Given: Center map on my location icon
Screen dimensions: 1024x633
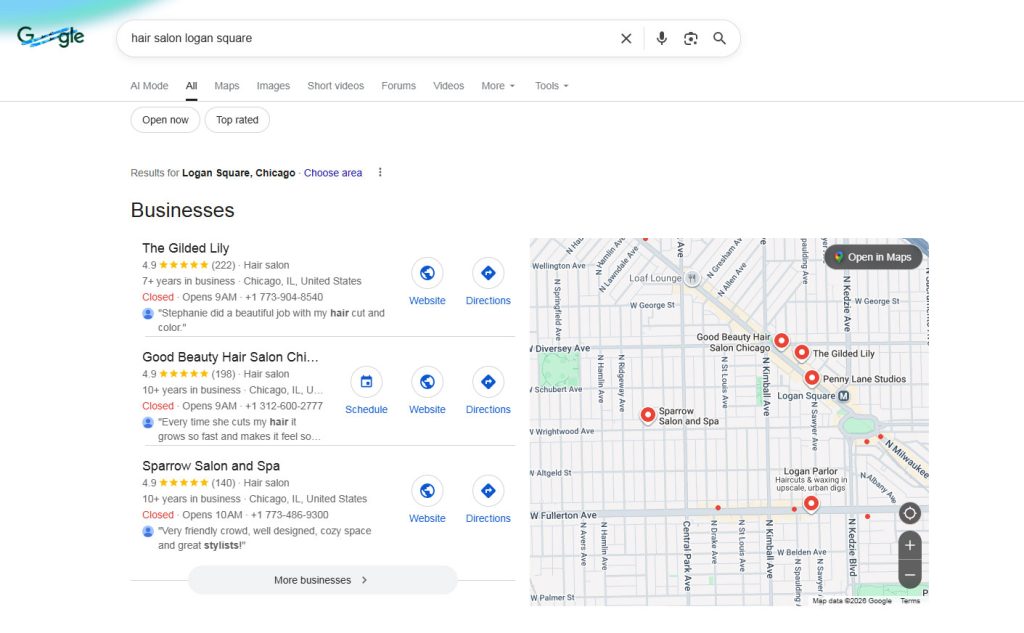Looking at the screenshot, I should [x=909, y=514].
